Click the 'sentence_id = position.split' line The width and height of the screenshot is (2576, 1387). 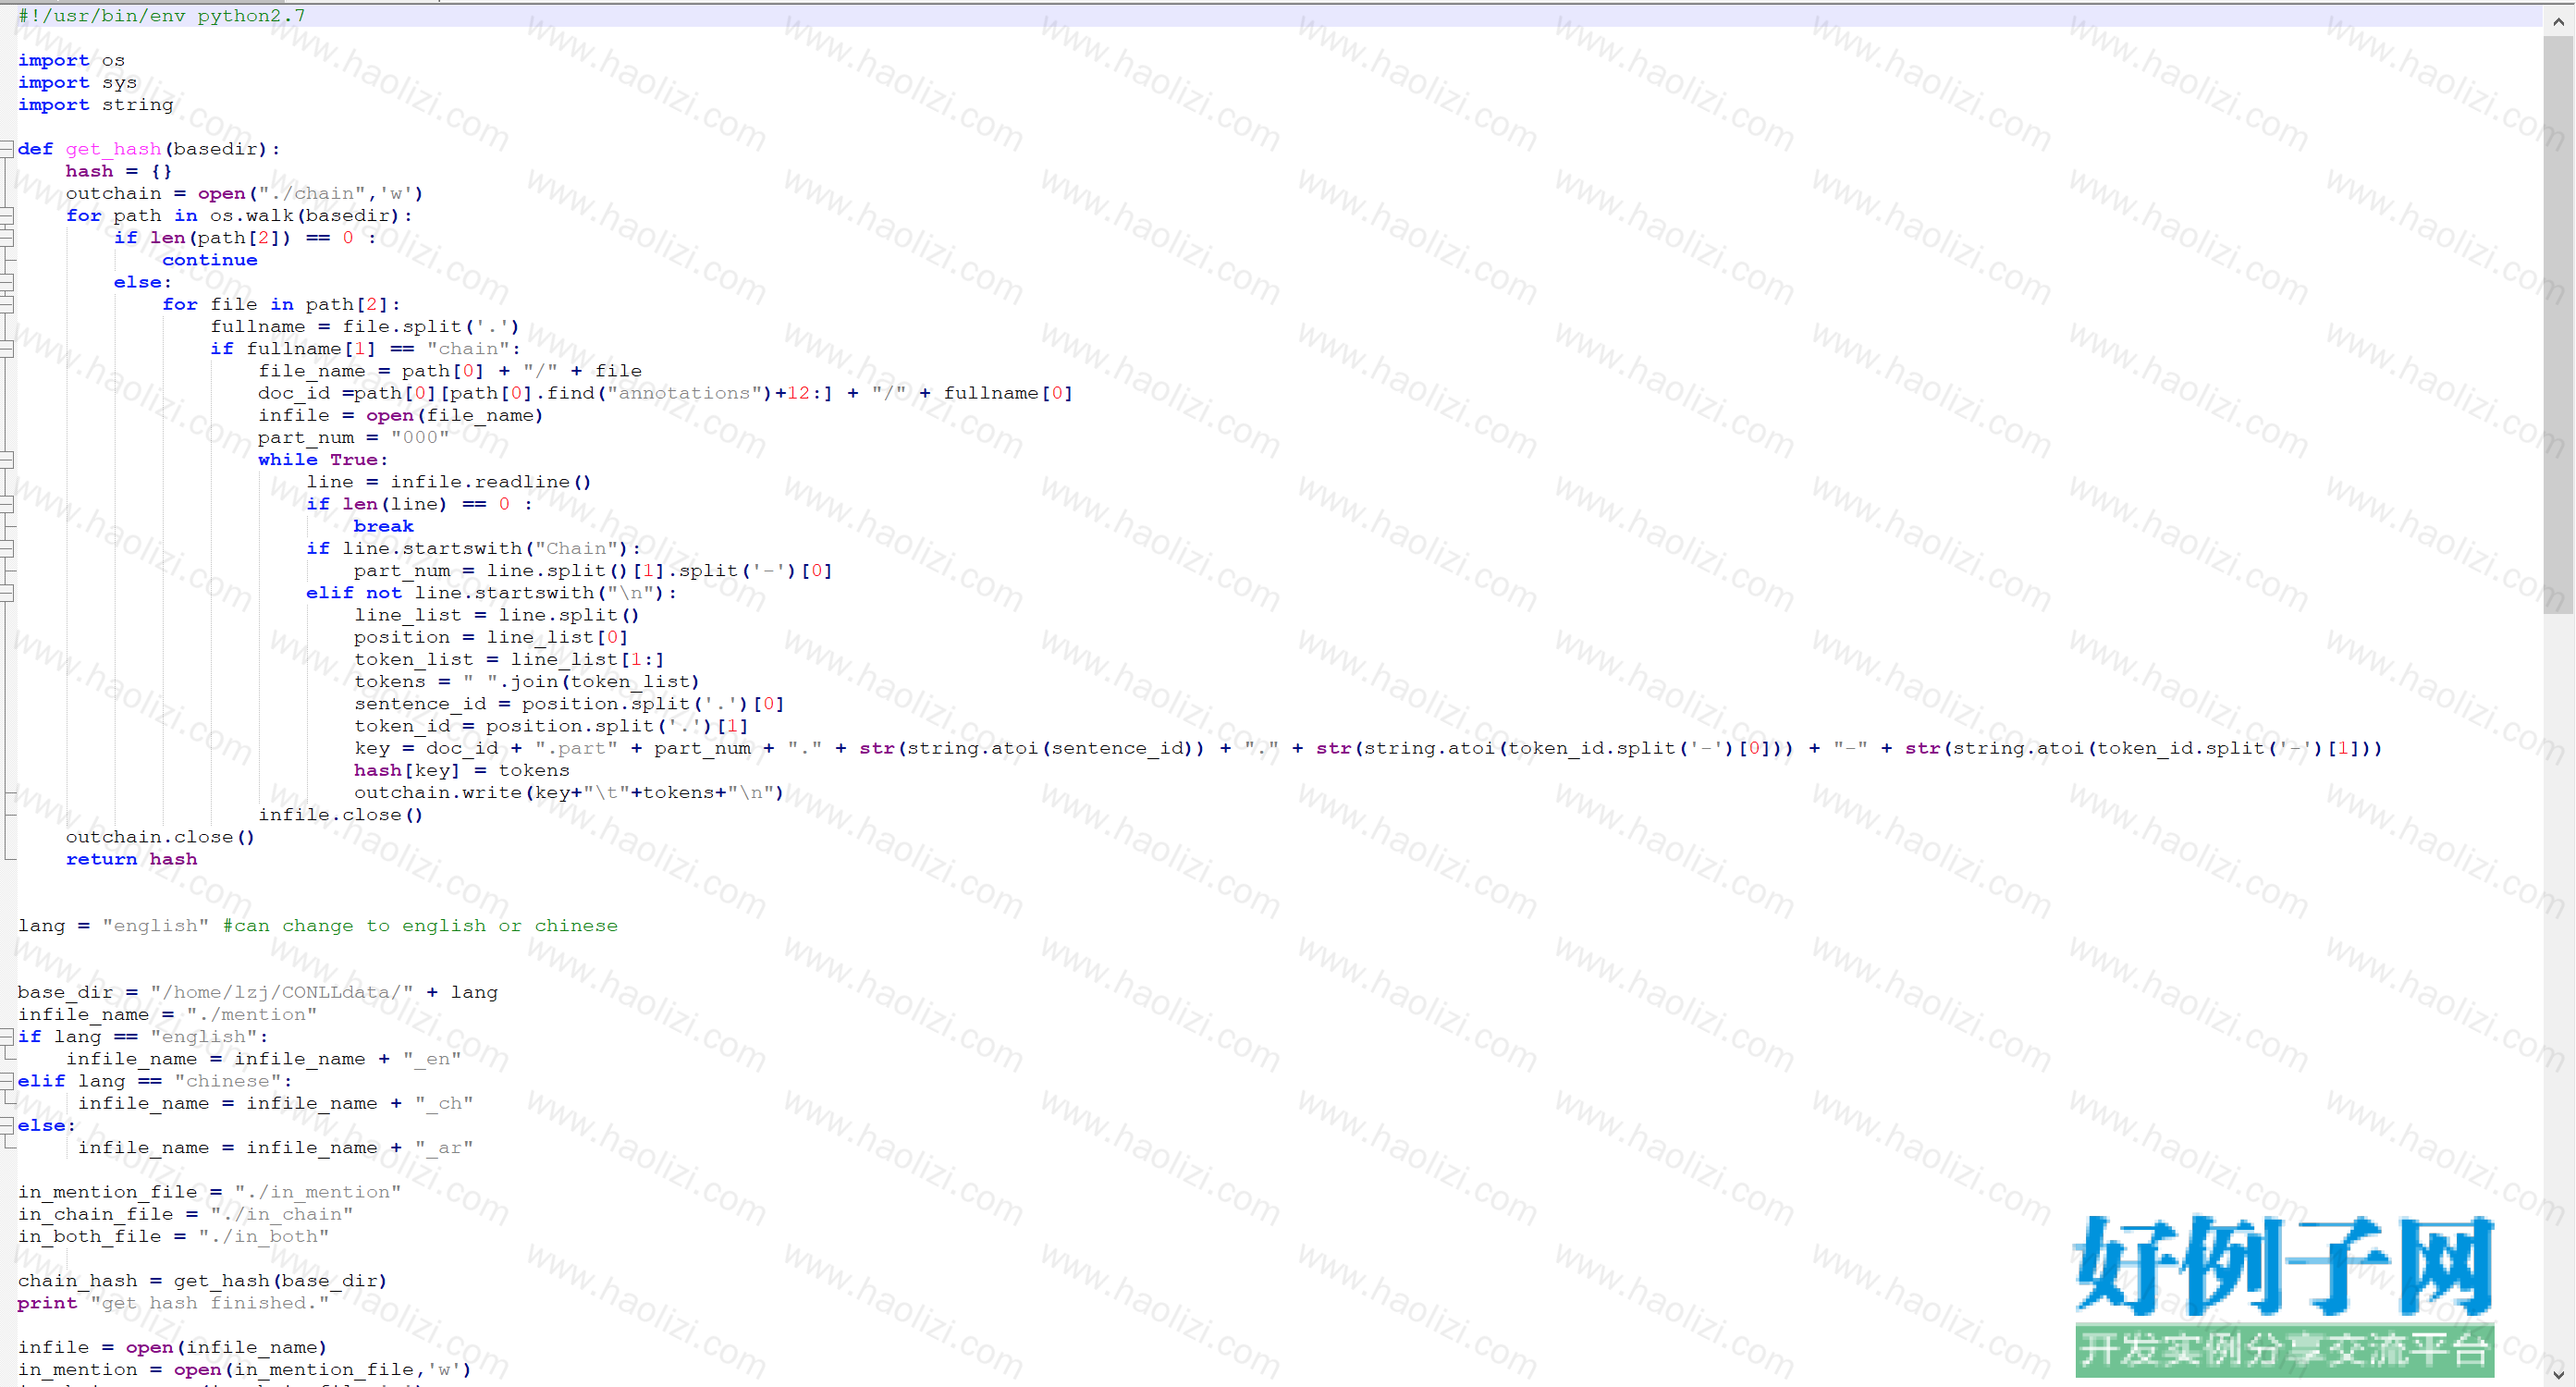[569, 704]
